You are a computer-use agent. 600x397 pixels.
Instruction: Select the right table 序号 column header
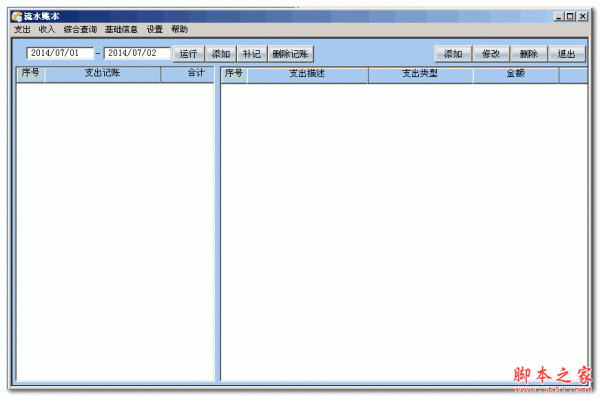coord(234,75)
